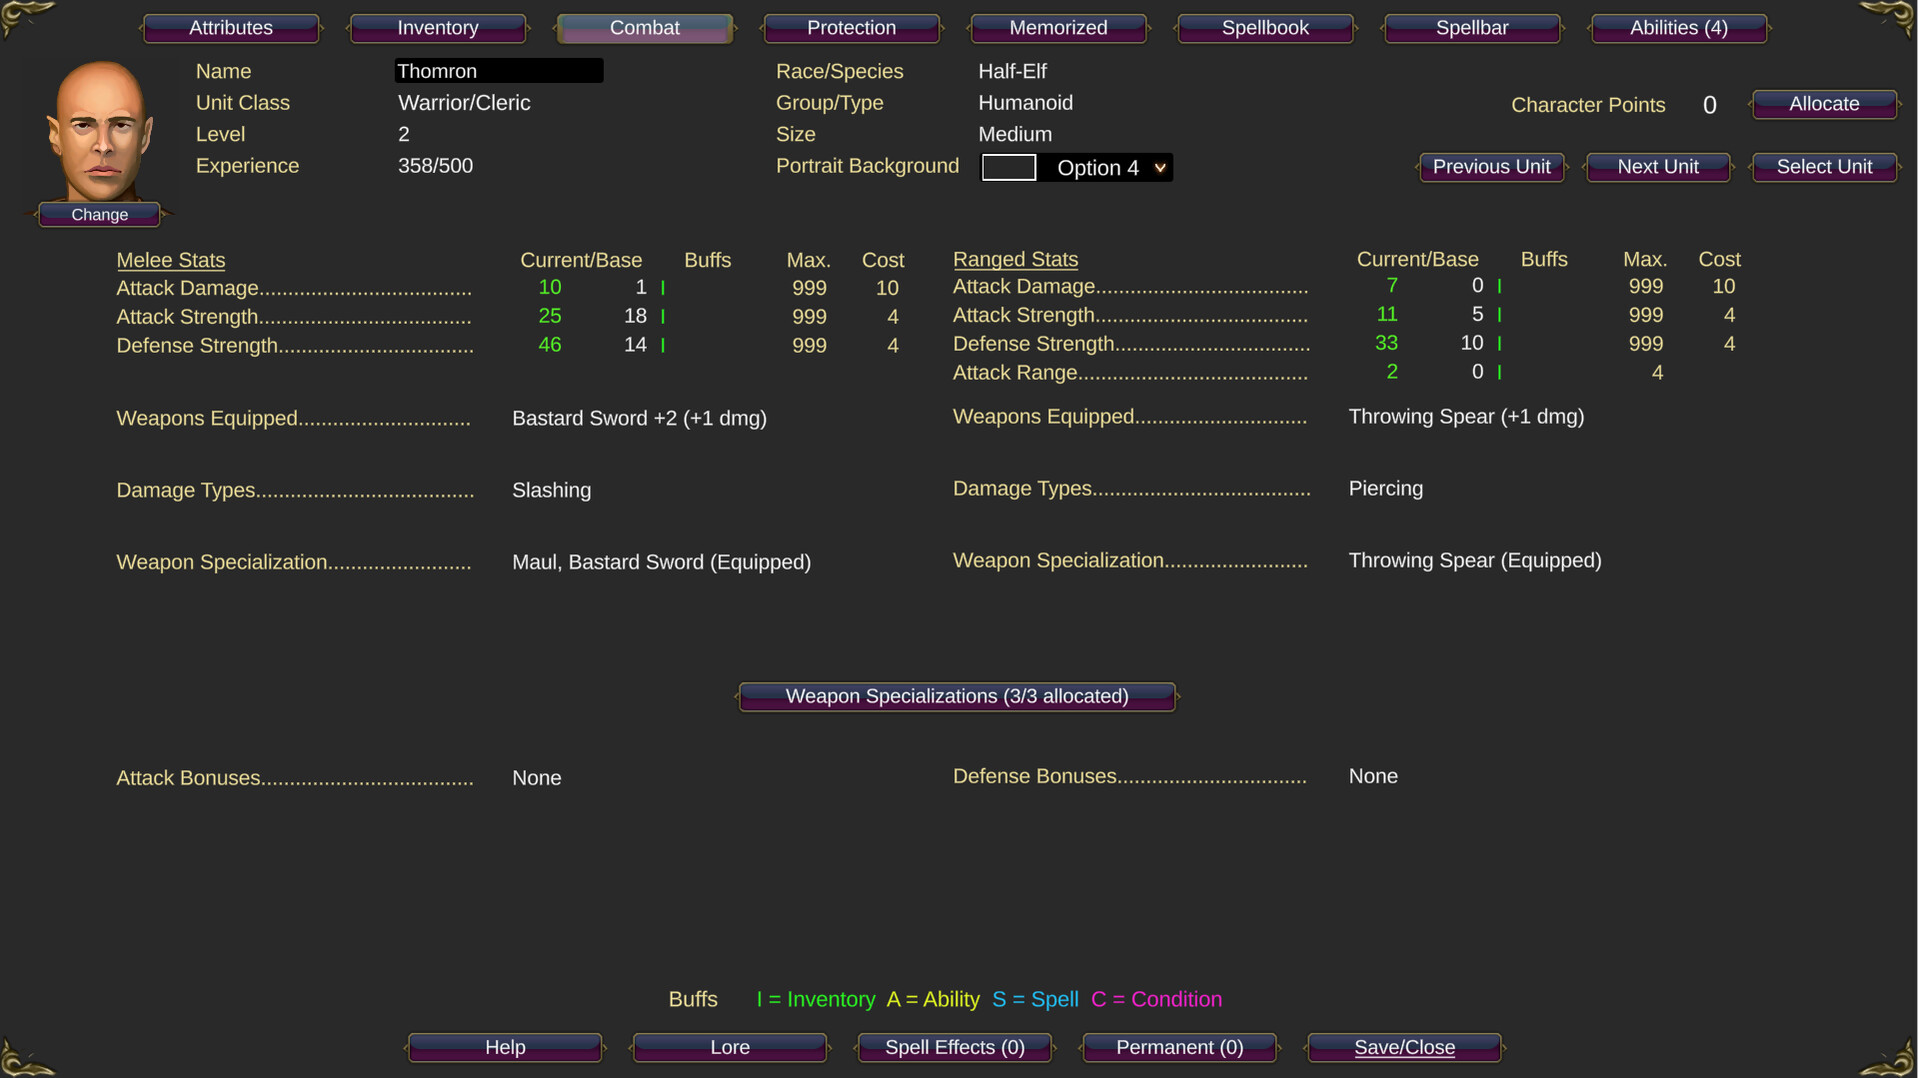
Task: Open Weapon Specializations (3/3 allocated) panel
Action: (x=956, y=696)
